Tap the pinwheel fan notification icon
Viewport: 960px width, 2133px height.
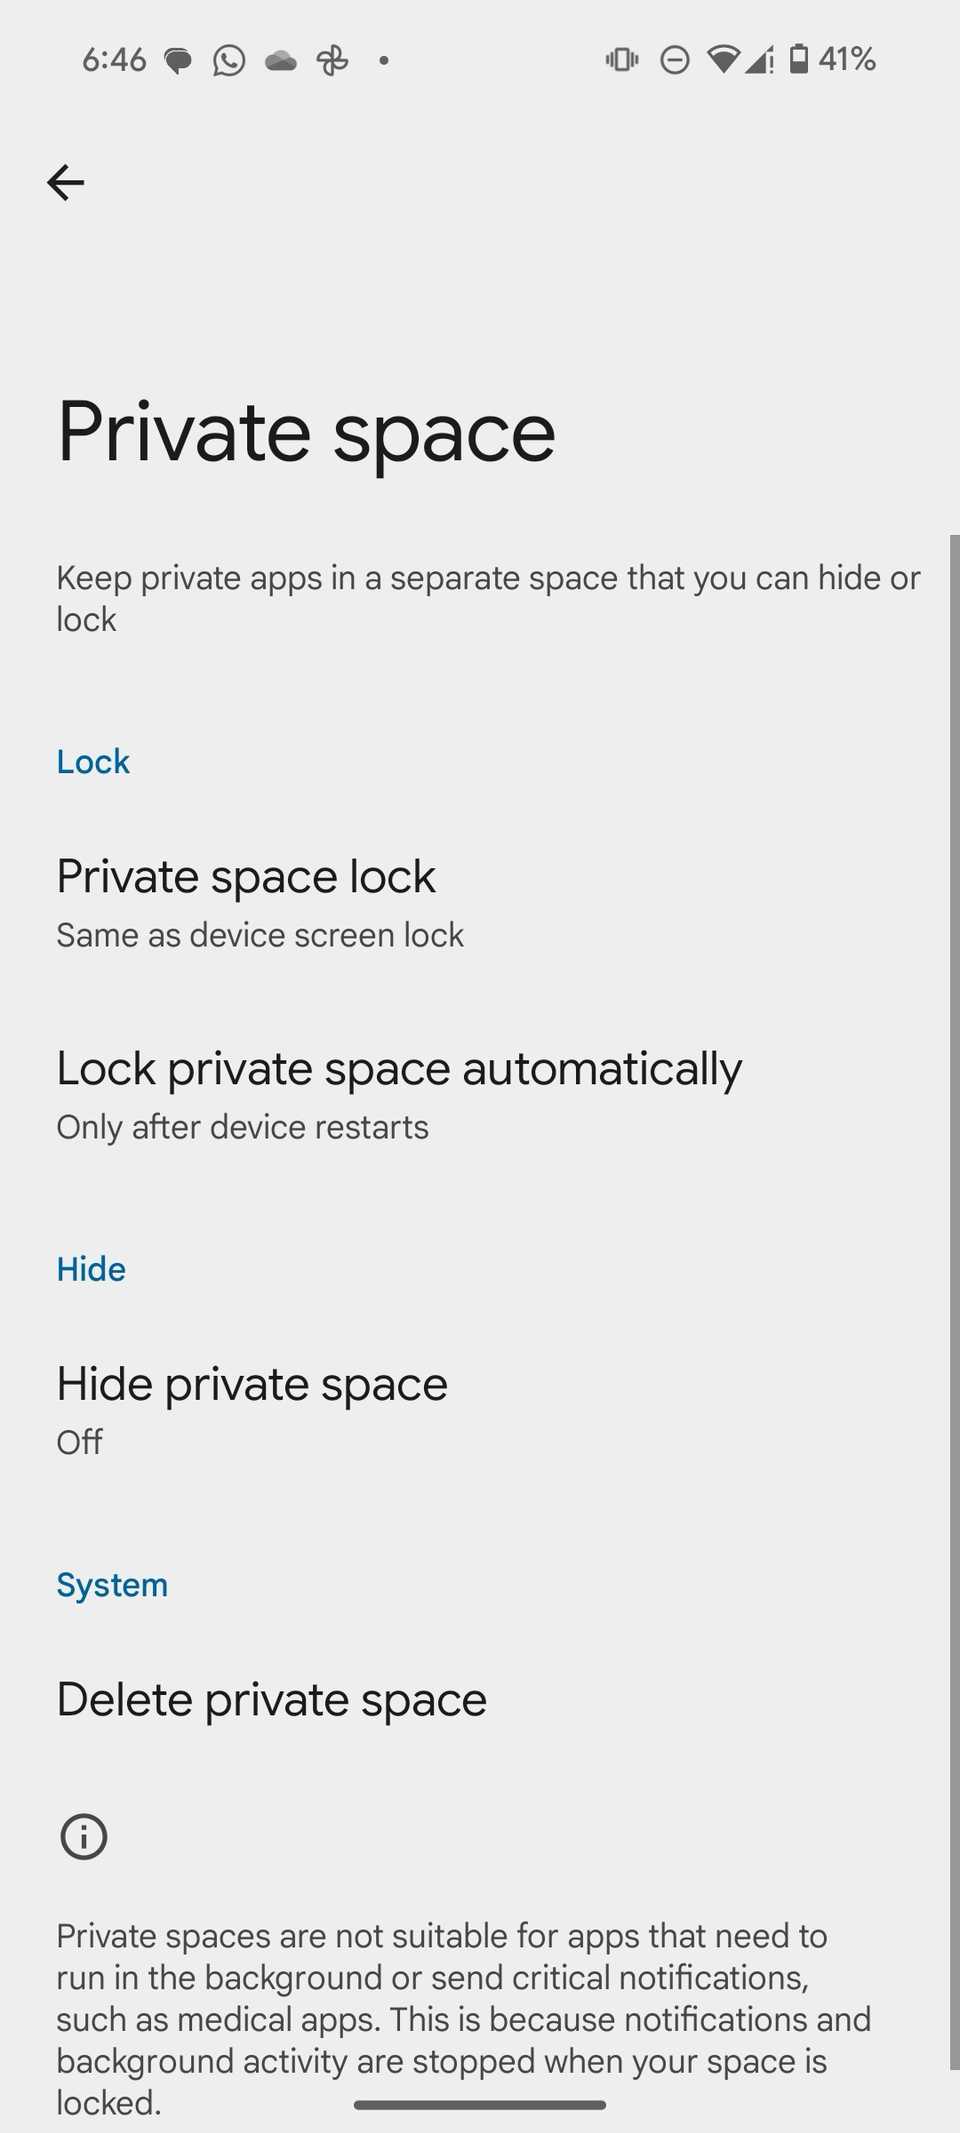(332, 61)
